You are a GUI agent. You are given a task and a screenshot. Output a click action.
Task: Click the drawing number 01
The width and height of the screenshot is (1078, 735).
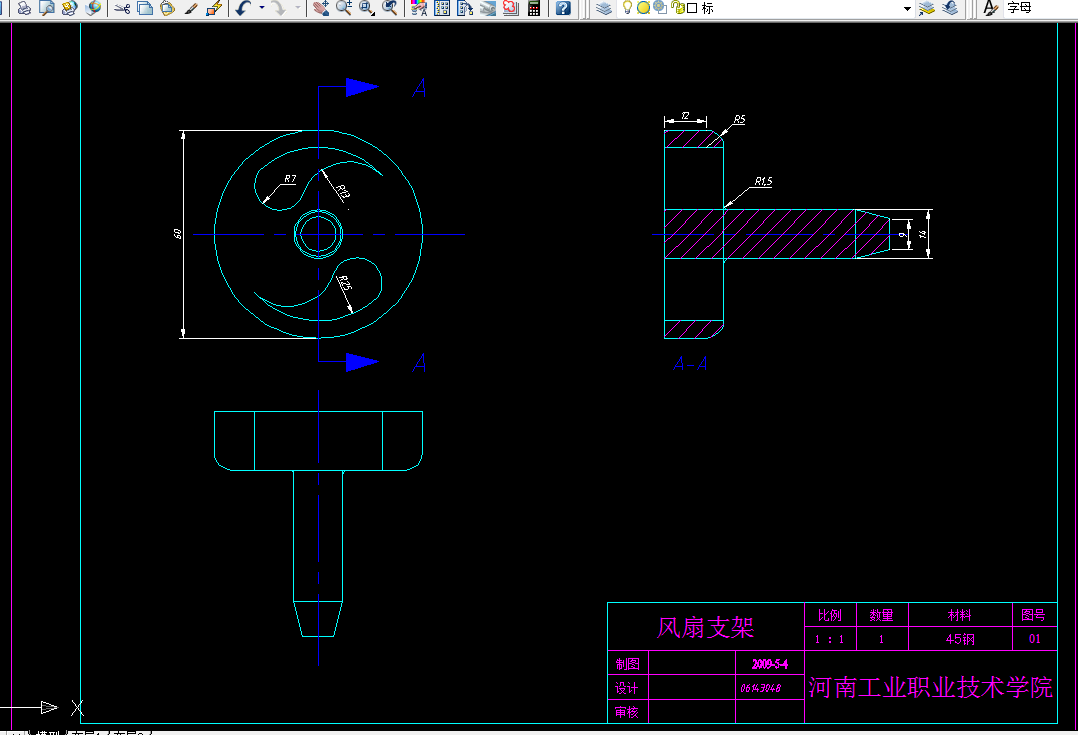click(1035, 639)
